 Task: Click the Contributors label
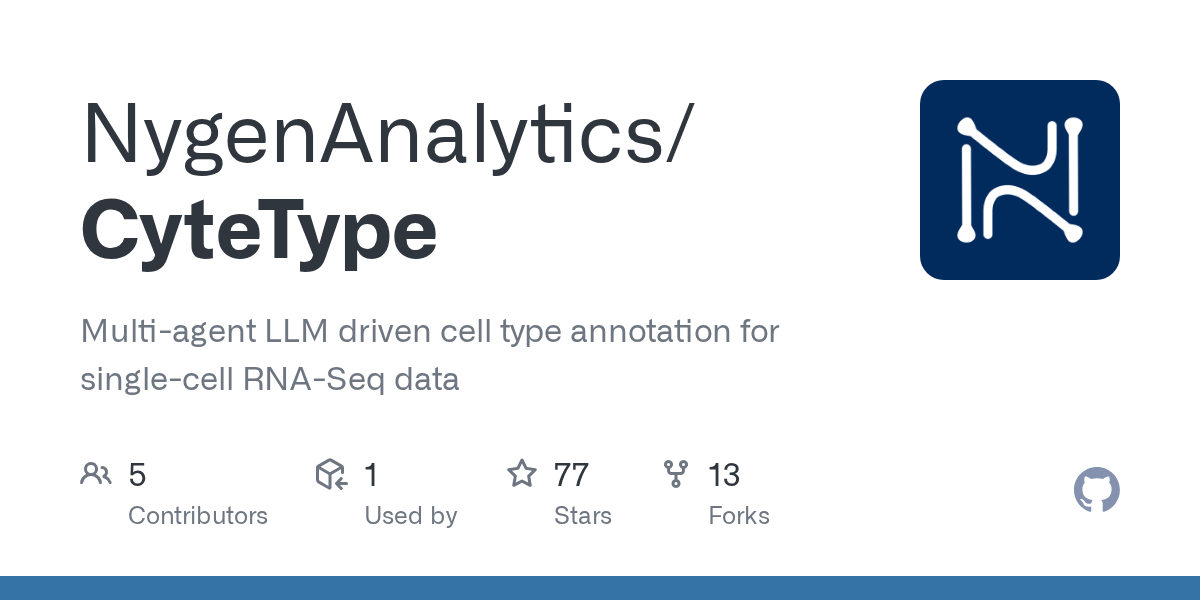(x=198, y=516)
